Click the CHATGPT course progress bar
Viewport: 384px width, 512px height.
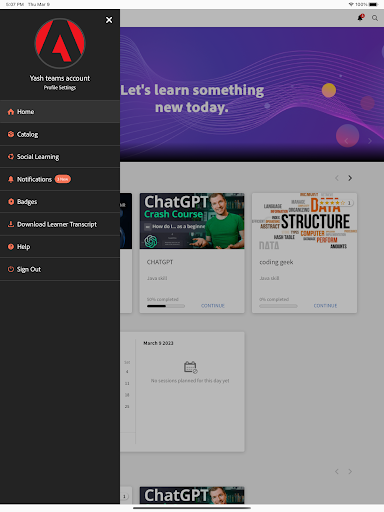coord(166,306)
